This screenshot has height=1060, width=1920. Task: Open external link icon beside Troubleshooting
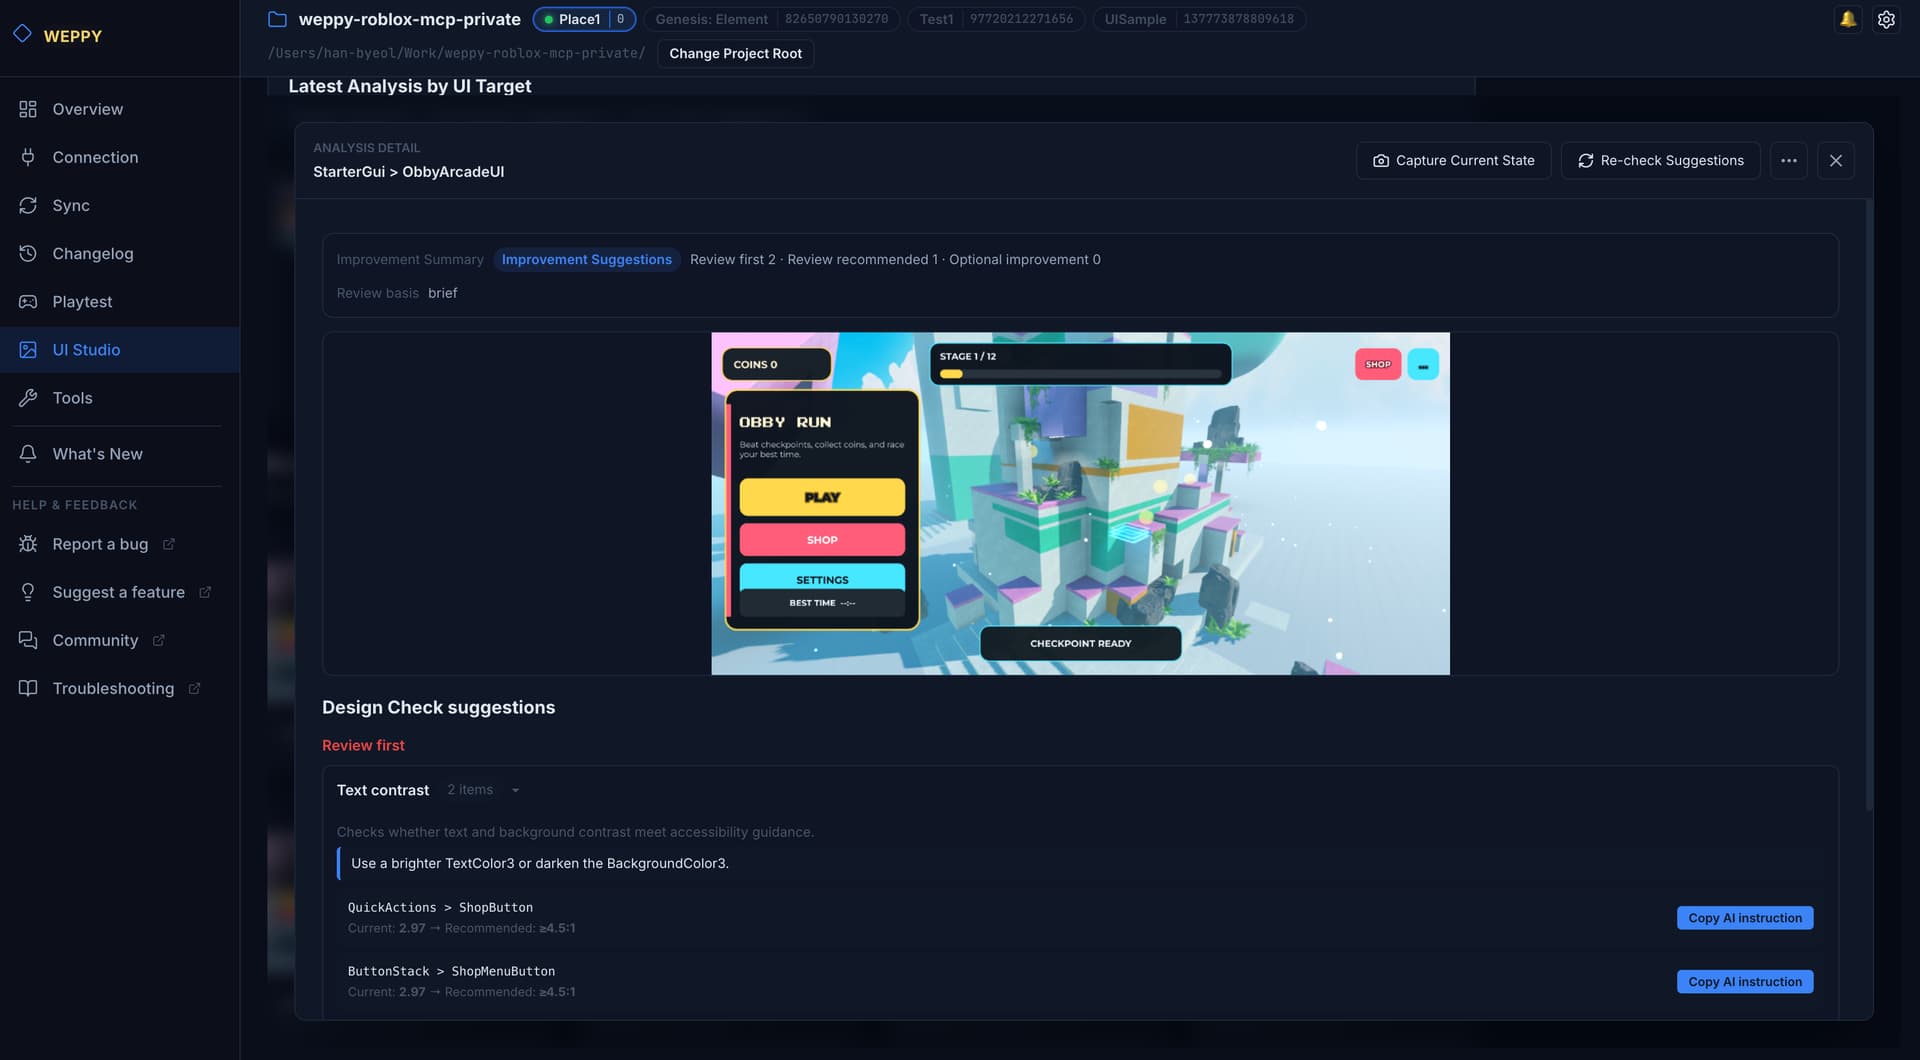pyautogui.click(x=195, y=688)
